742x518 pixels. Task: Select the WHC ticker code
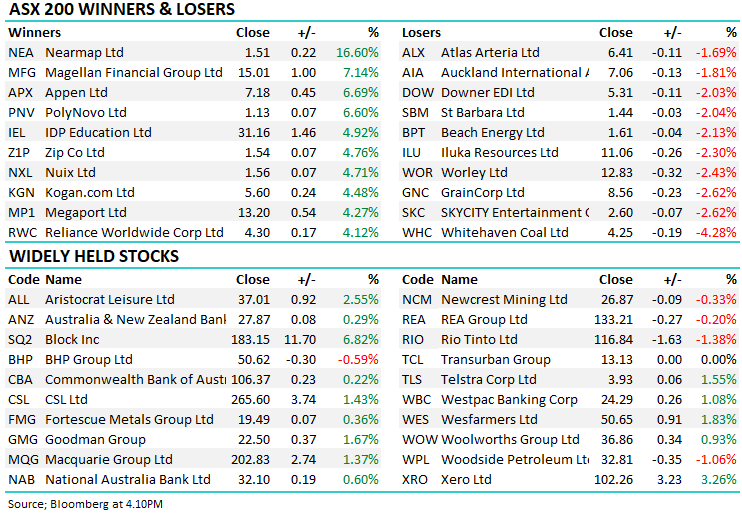pos(417,233)
